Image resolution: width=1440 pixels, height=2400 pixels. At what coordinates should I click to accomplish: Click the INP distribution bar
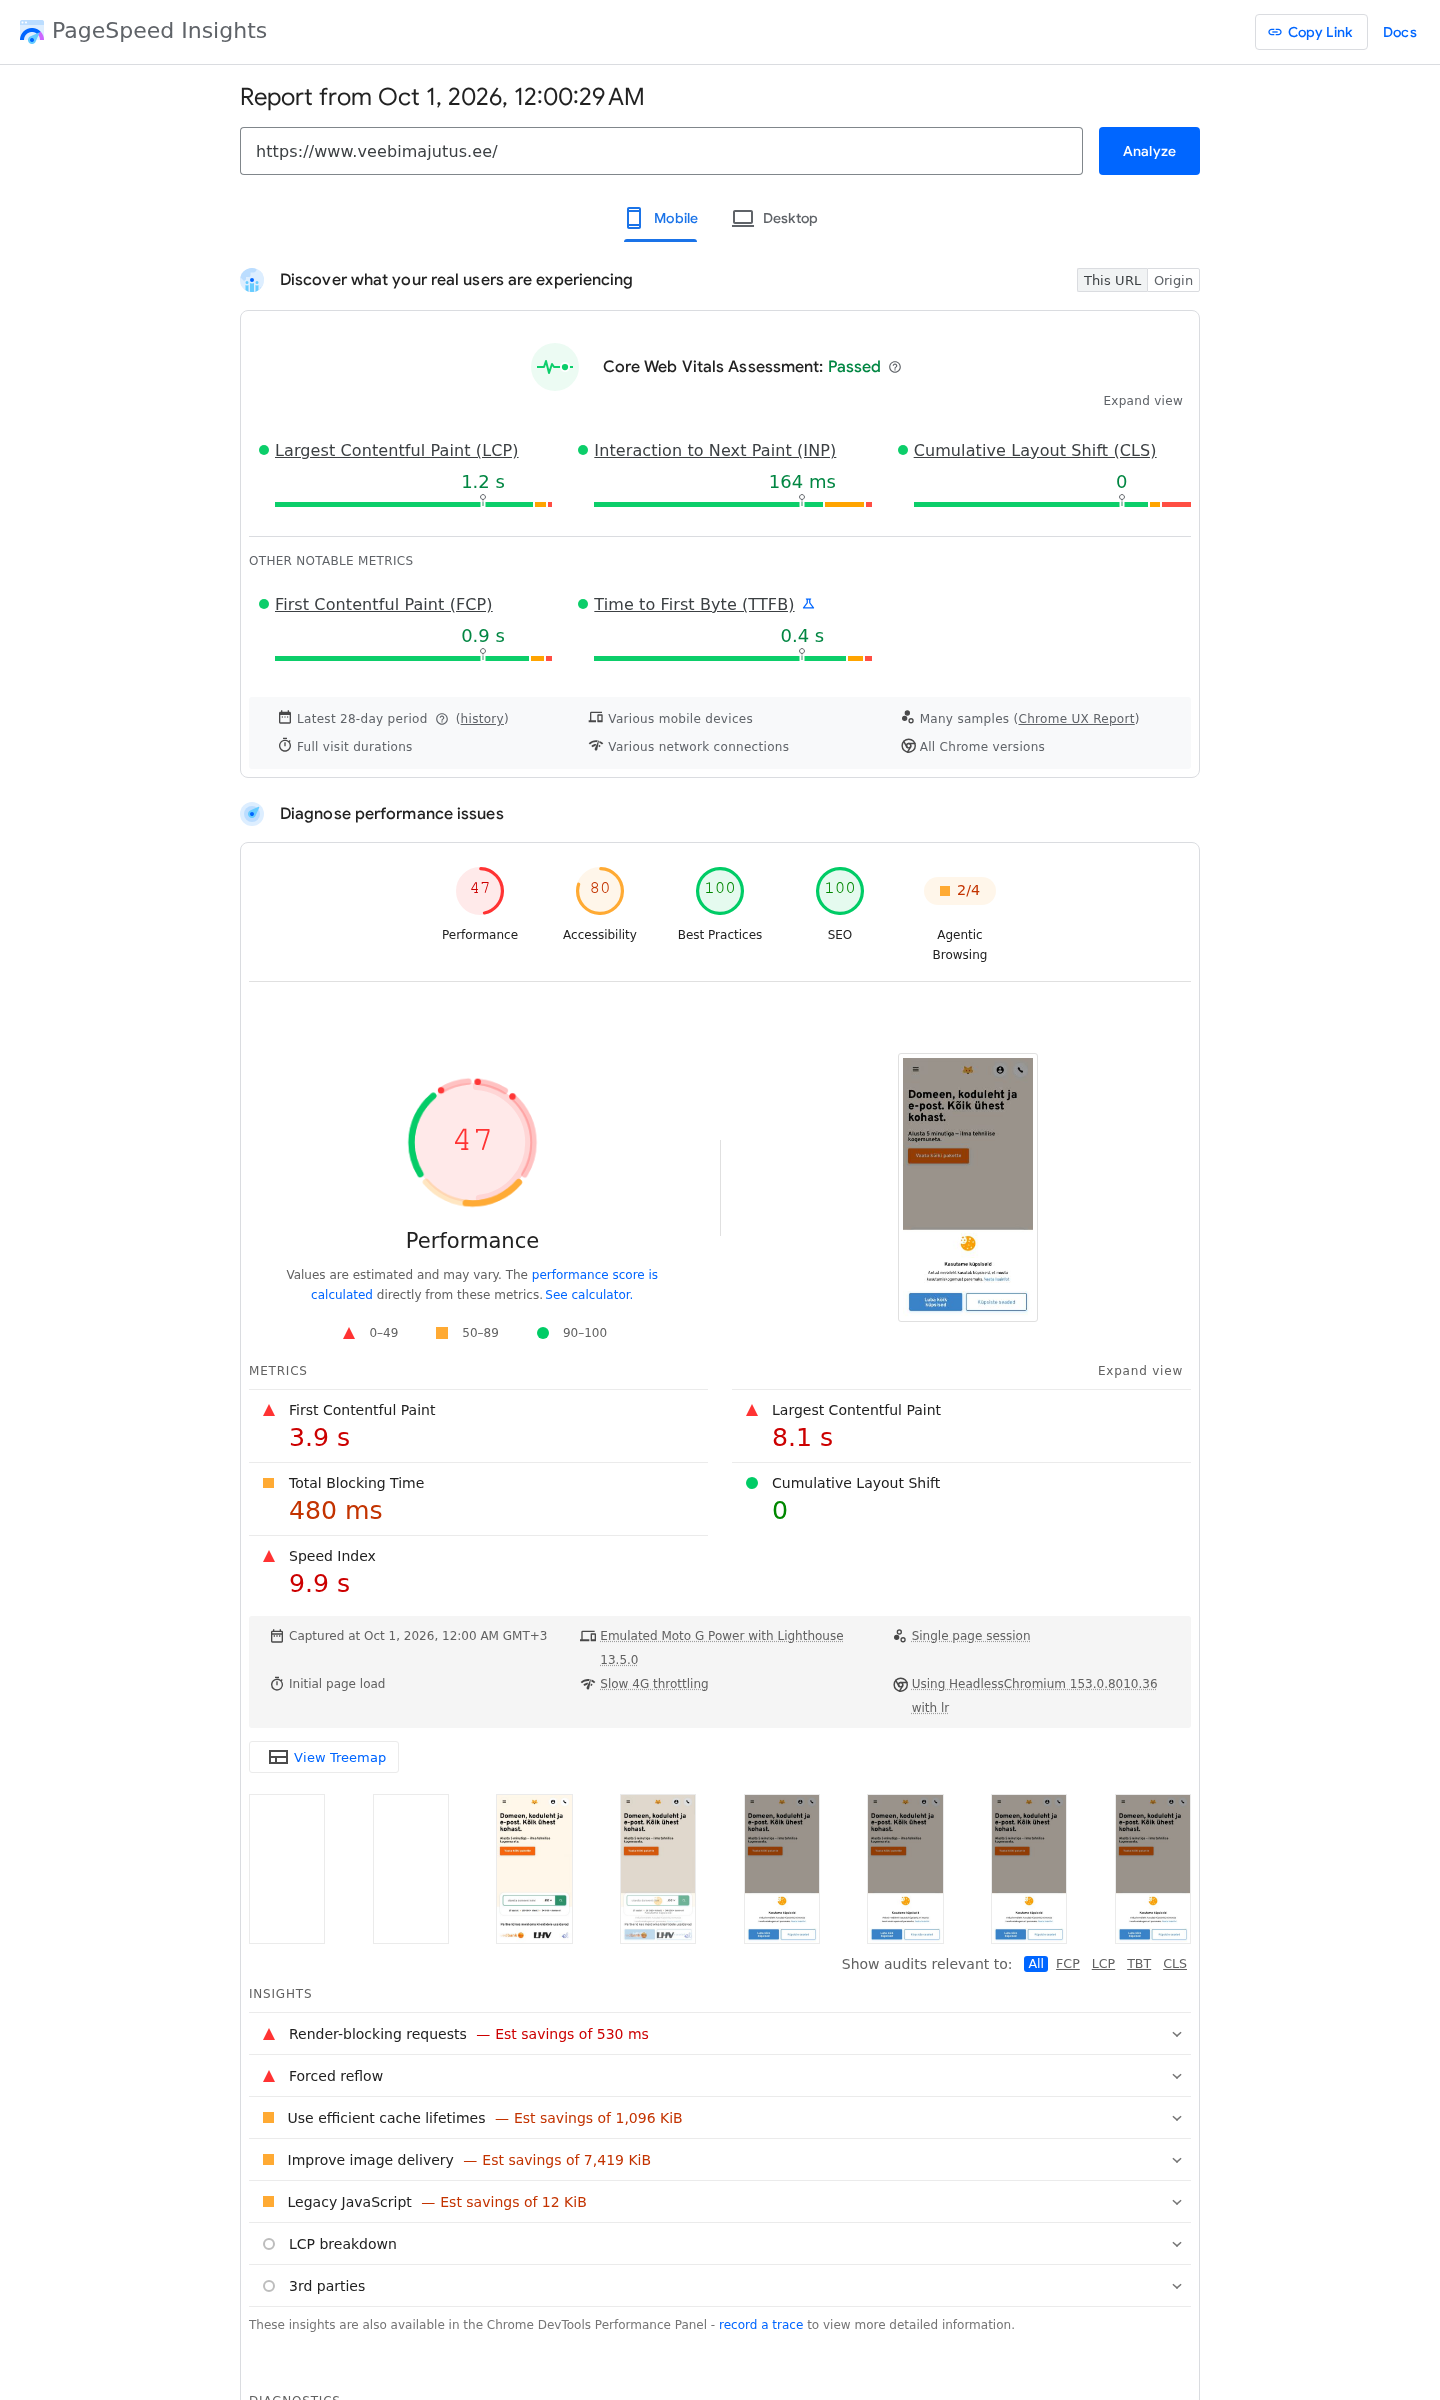(x=733, y=504)
